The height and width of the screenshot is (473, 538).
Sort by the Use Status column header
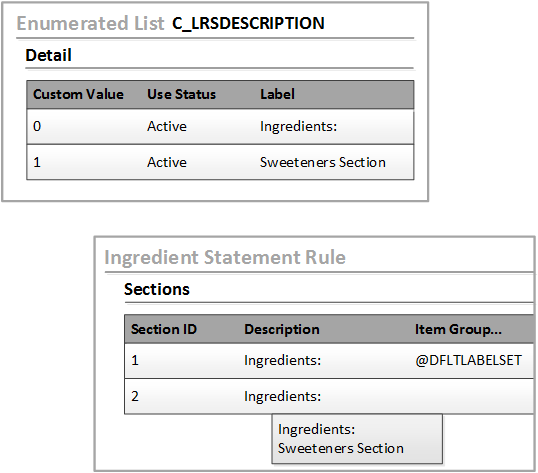pos(182,94)
